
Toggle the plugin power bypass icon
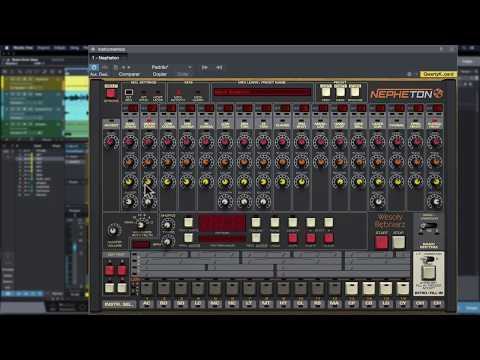[x=94, y=67]
